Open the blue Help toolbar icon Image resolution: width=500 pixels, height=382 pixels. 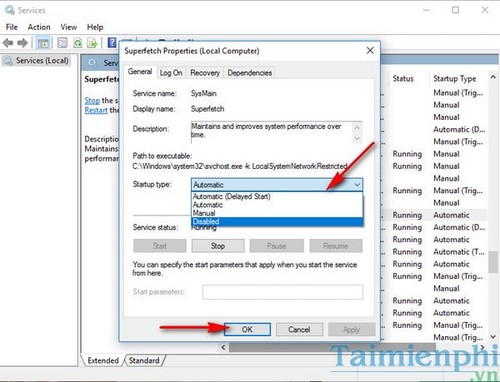[112, 42]
